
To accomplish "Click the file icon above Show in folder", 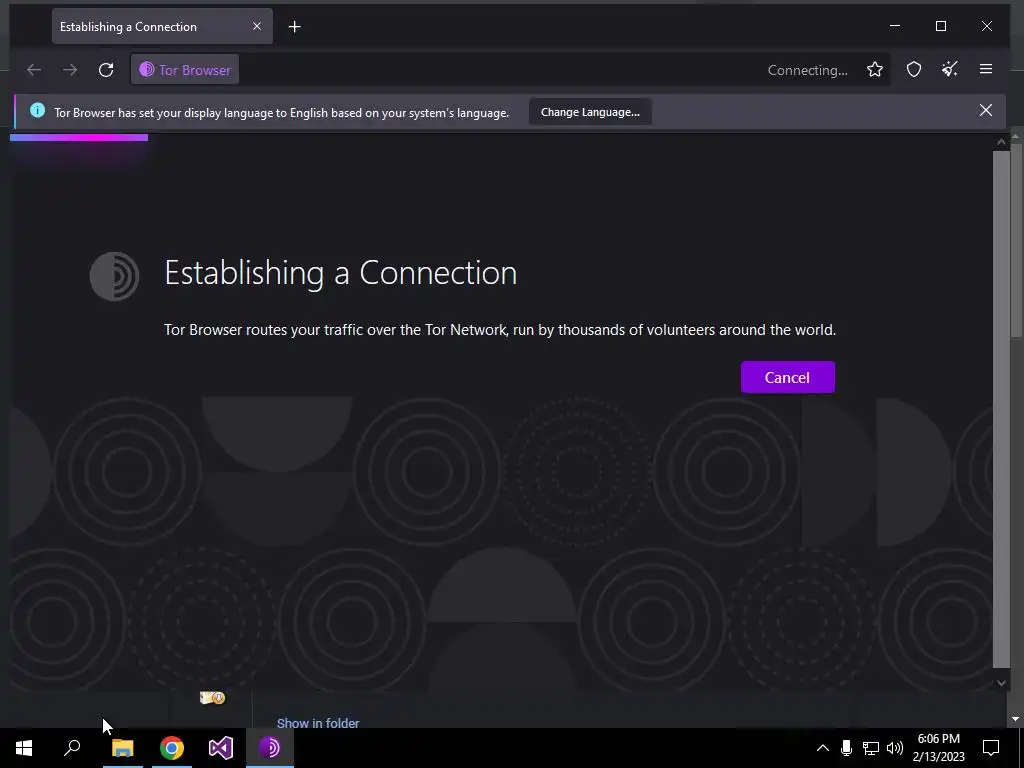I will (212, 698).
